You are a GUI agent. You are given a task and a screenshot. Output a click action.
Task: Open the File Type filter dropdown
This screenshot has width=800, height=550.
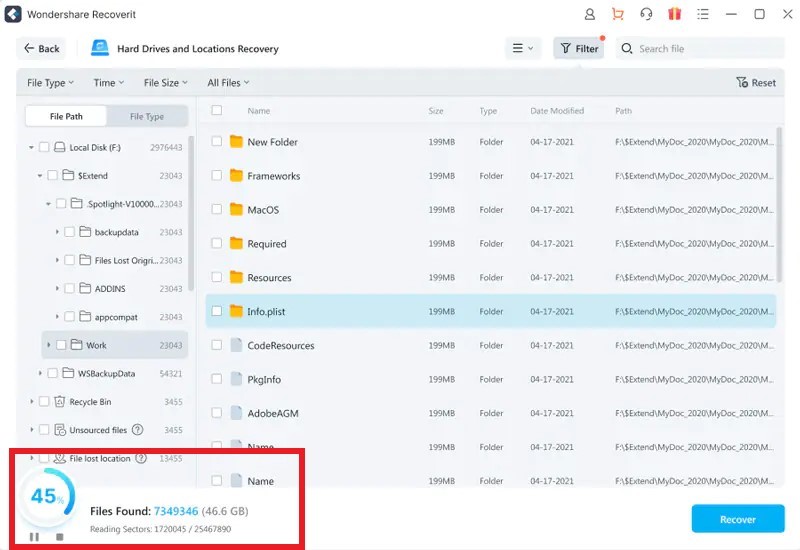click(x=50, y=83)
